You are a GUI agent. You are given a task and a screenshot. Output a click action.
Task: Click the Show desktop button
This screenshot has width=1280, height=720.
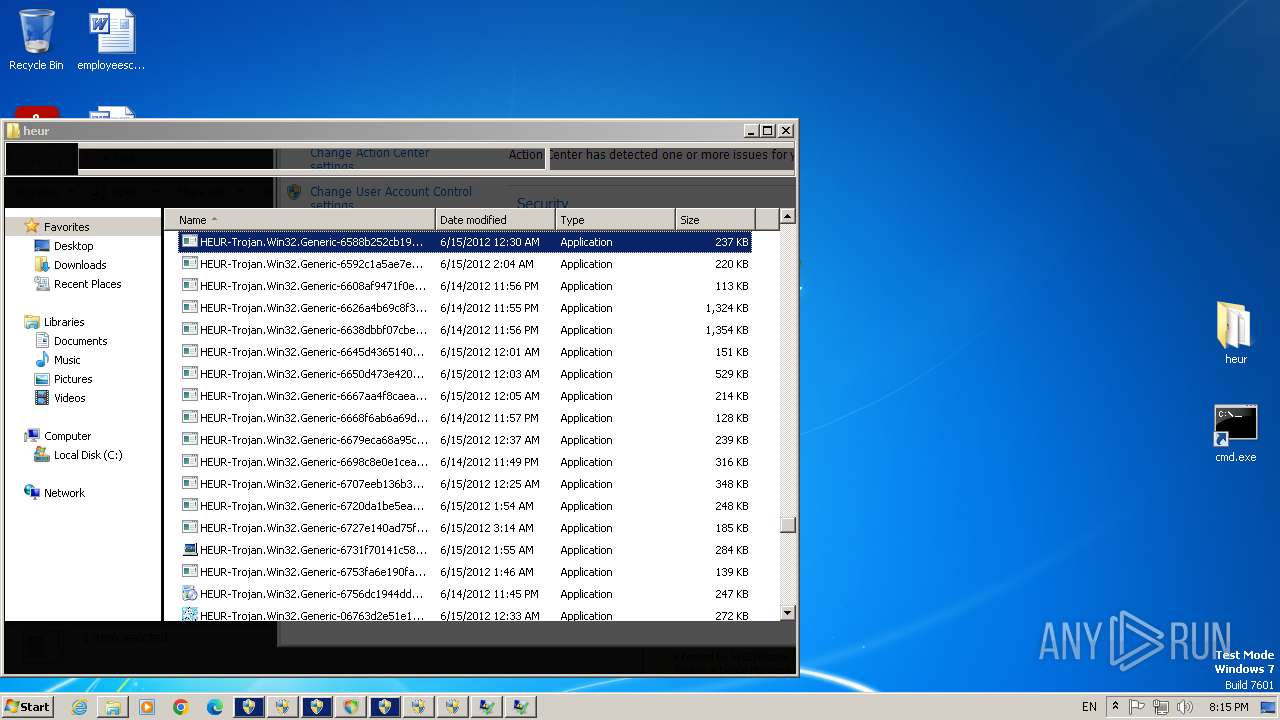pos(1270,707)
